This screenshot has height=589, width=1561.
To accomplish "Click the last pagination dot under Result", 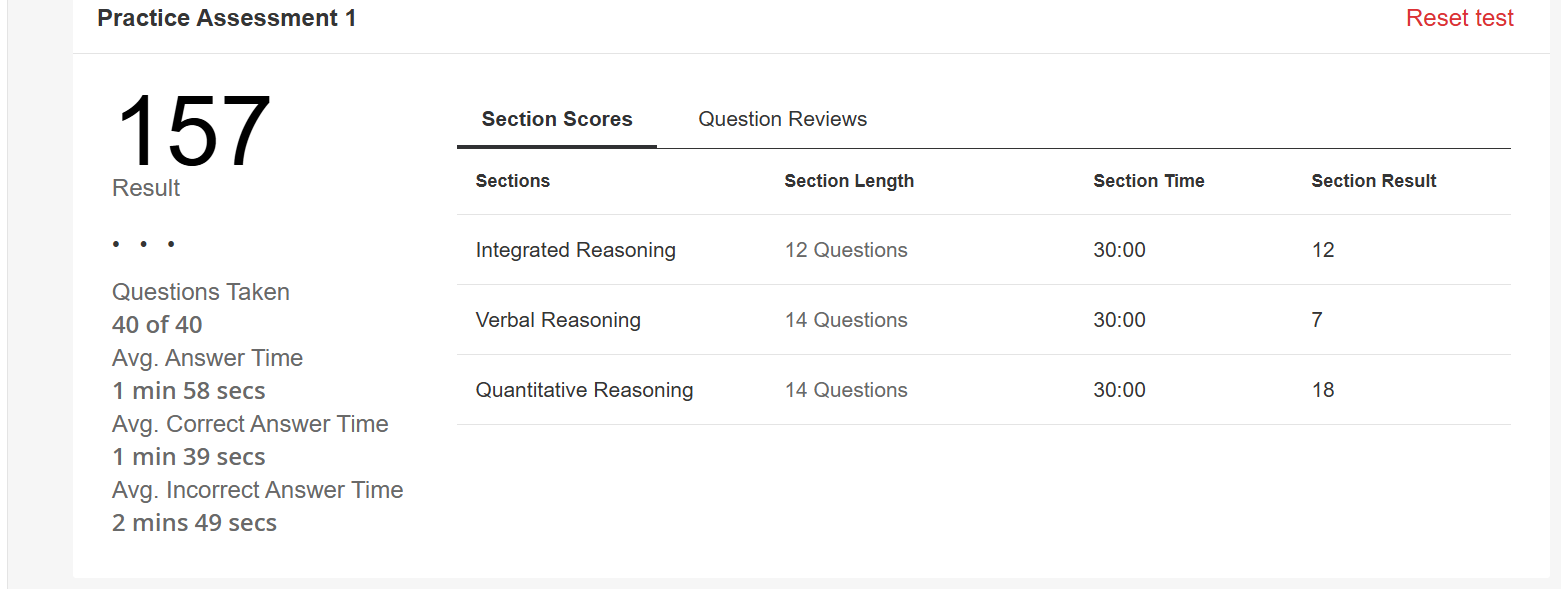I will pos(171,244).
